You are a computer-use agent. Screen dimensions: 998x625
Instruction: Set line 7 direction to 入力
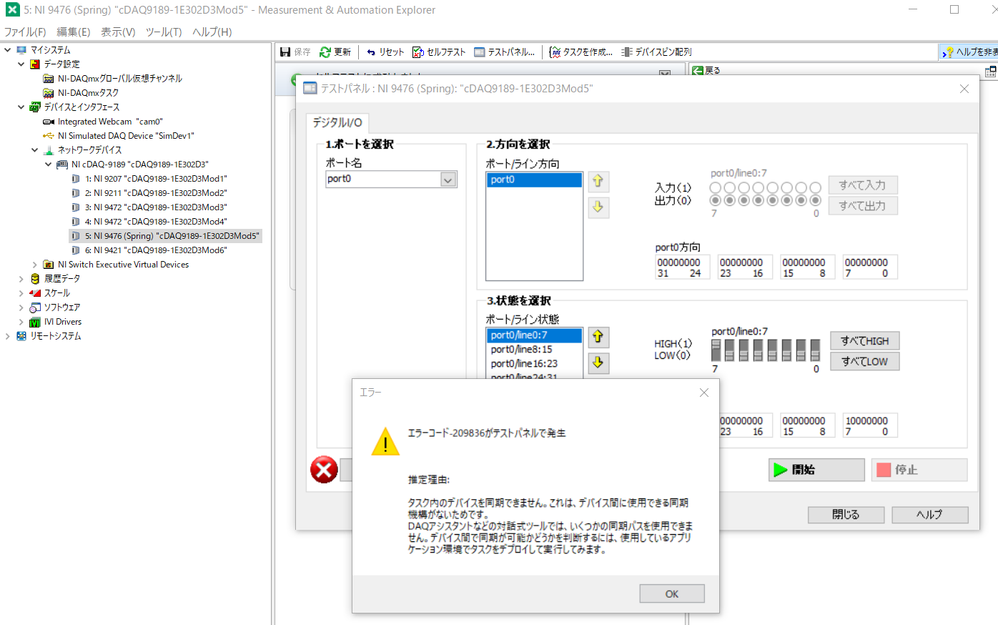pyautogui.click(x=715, y=188)
